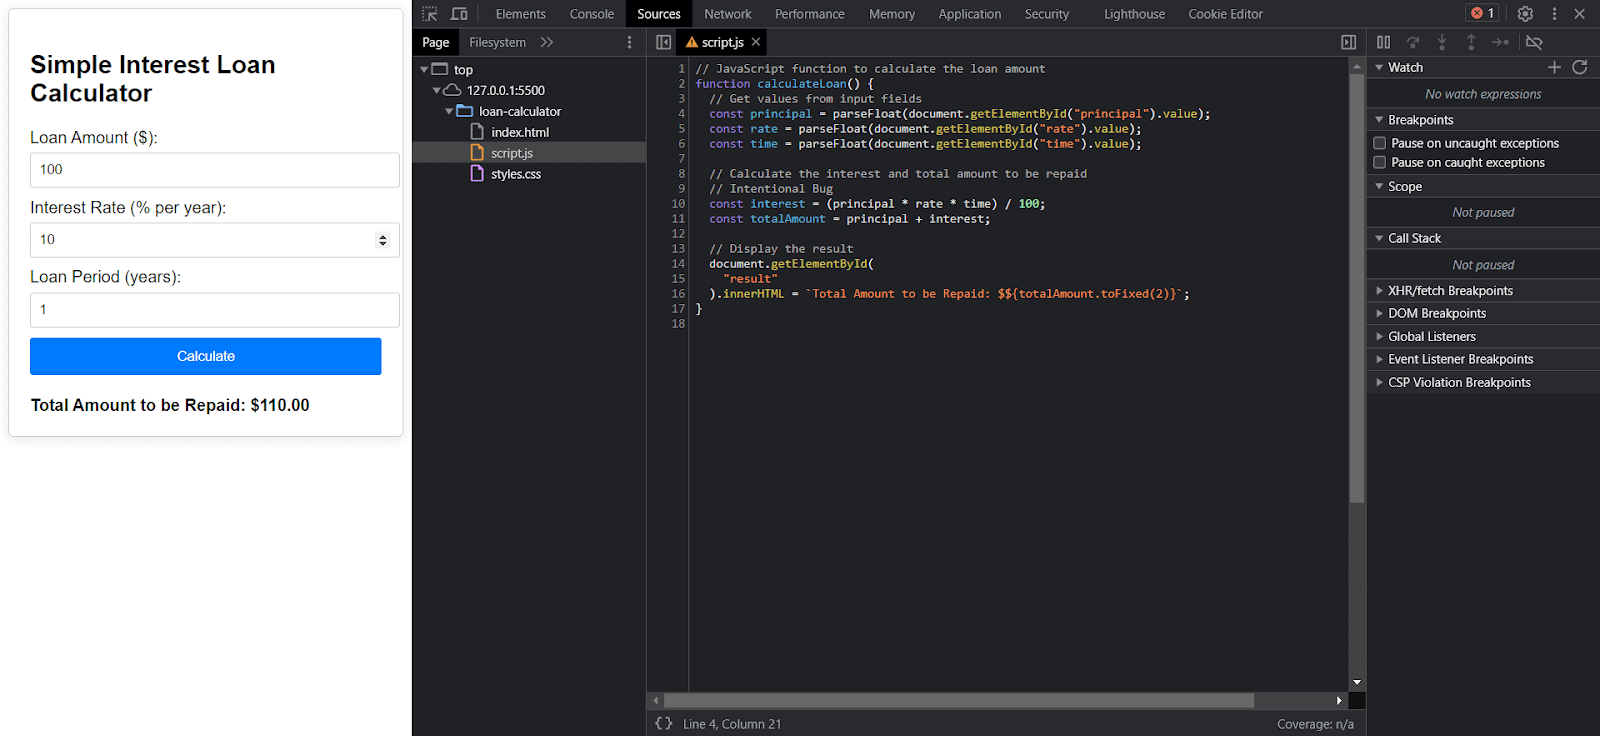Switch to the Application tab
Viewport: 1600px width, 736px height.
pos(970,14)
